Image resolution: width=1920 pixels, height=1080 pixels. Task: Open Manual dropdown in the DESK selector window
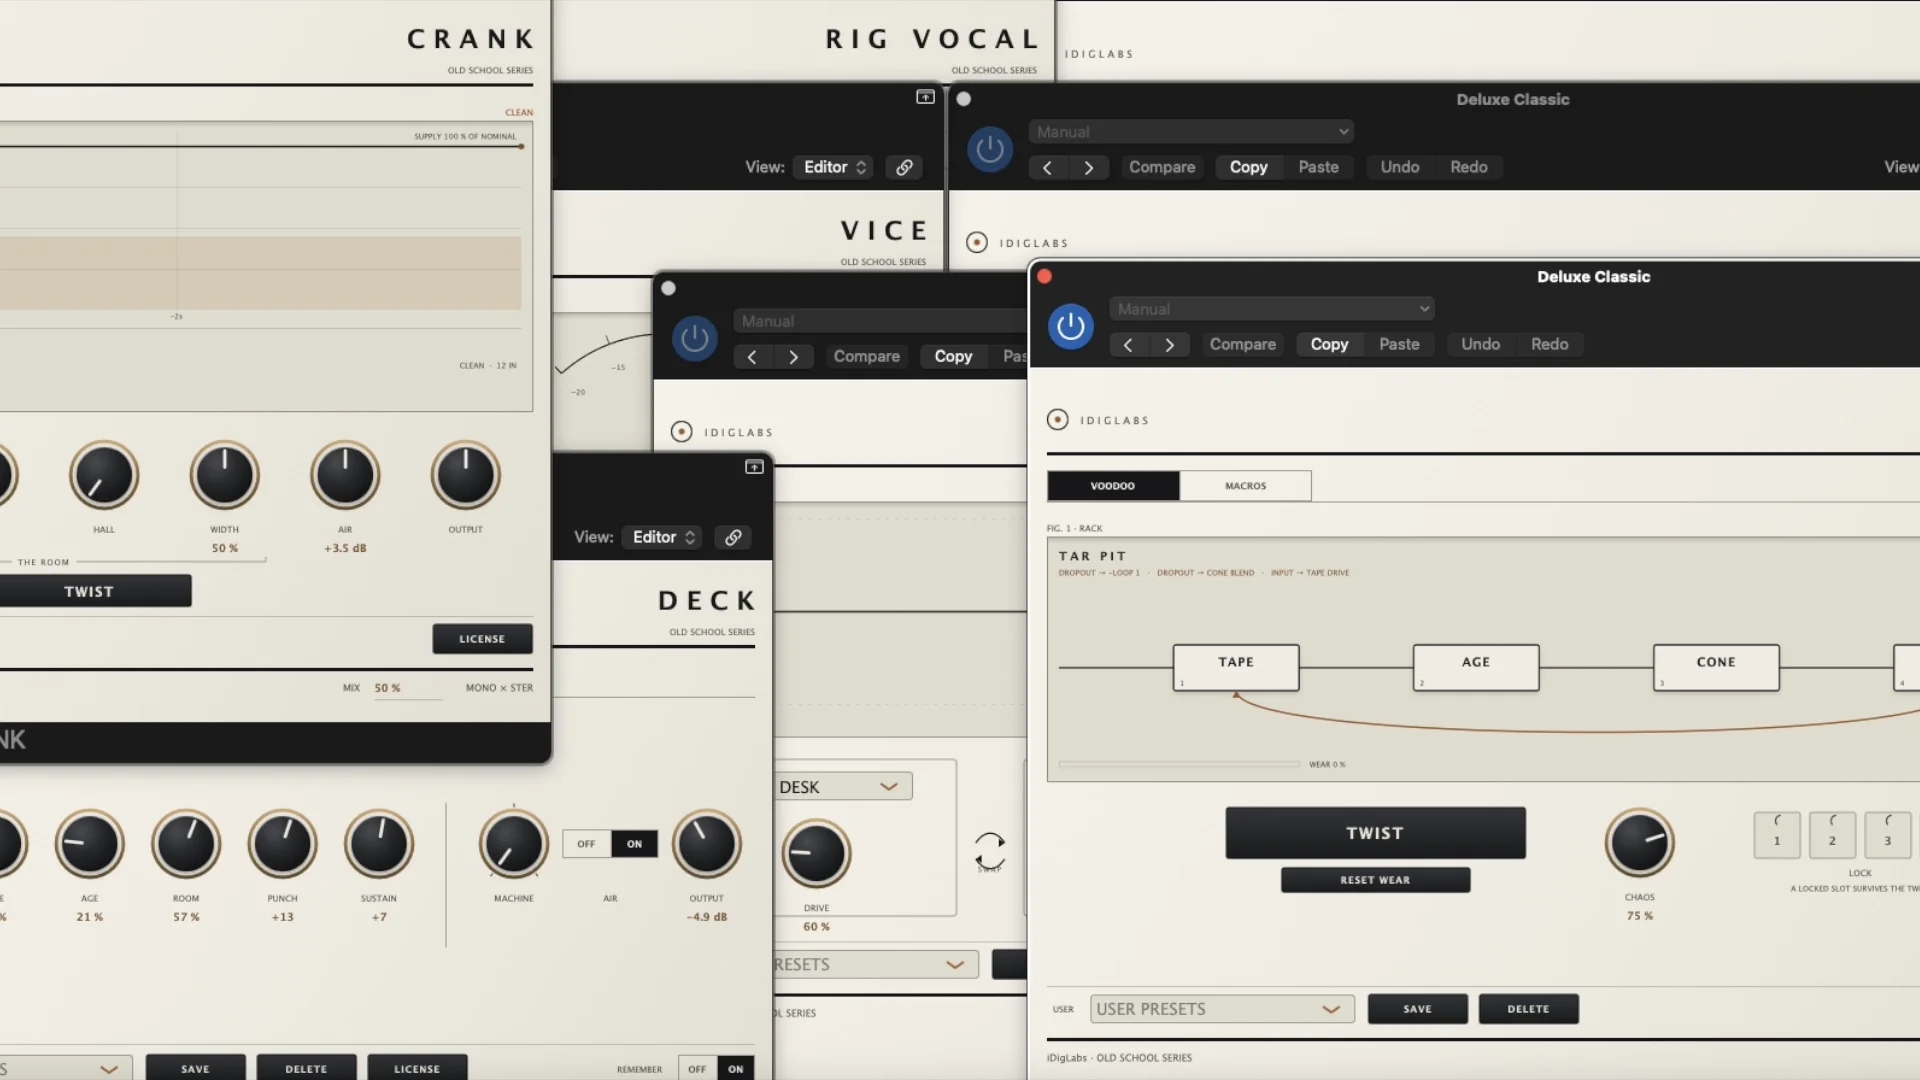[880, 321]
